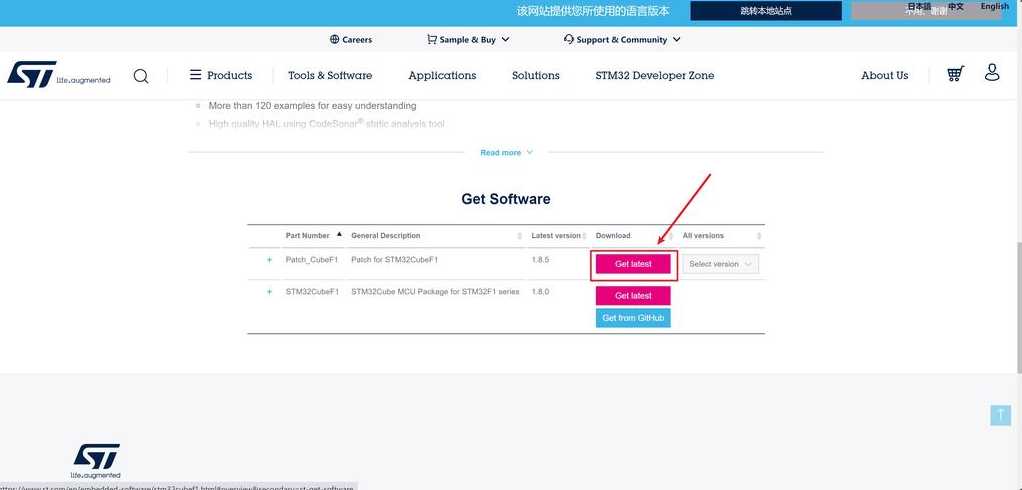The image size is (1022, 490).
Task: Open Select version dropdown for Patch_CubeF1
Action: [720, 264]
